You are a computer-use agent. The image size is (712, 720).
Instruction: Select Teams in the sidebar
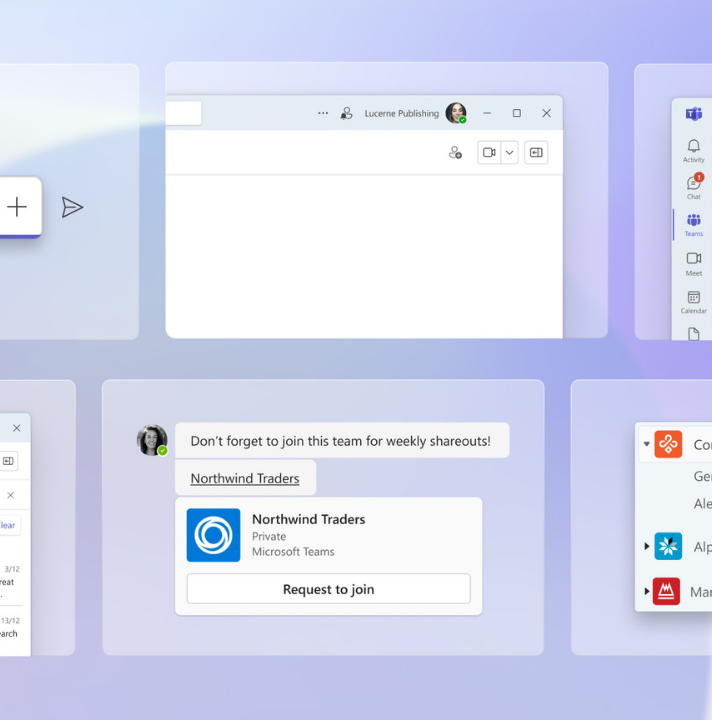[x=694, y=225]
